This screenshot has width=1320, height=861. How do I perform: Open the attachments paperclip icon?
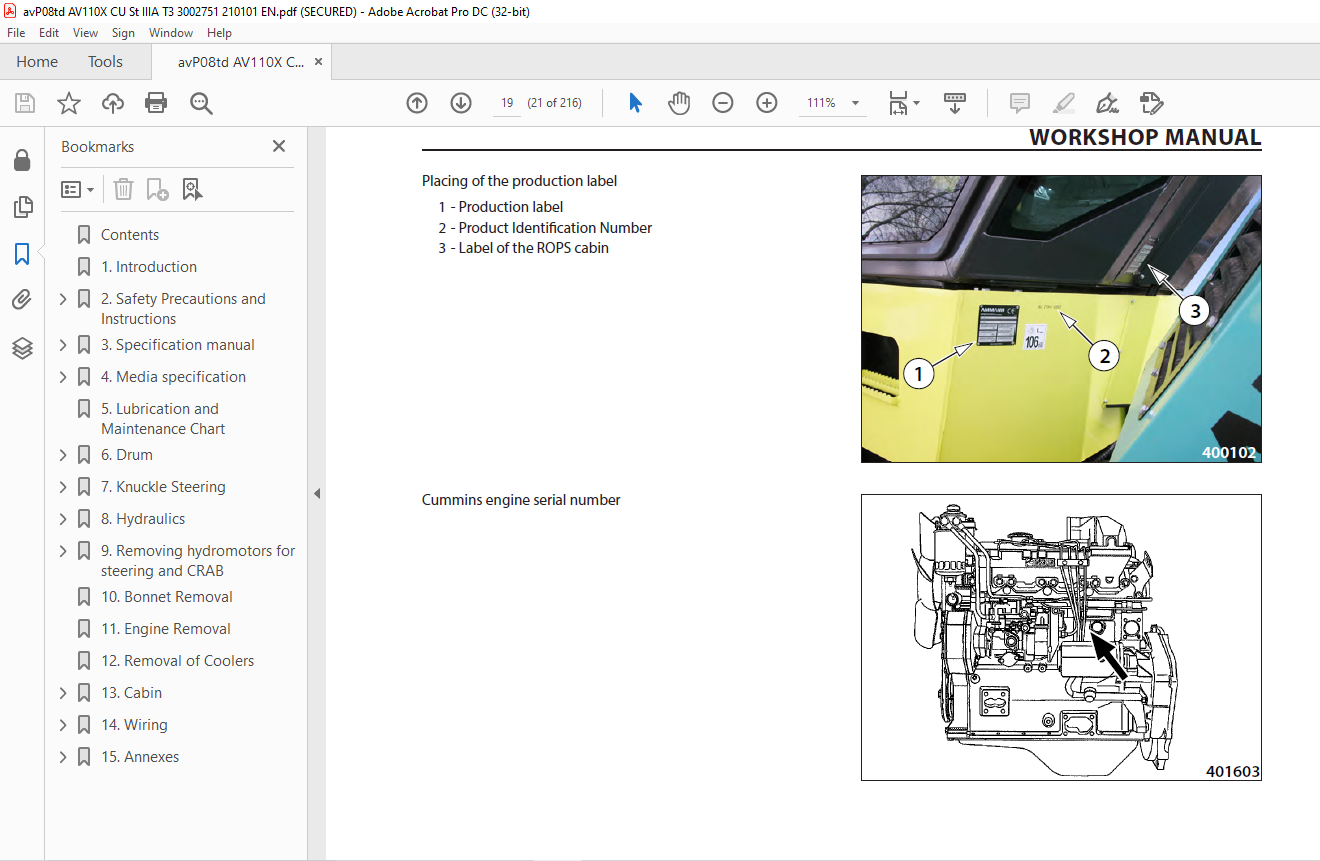click(22, 301)
